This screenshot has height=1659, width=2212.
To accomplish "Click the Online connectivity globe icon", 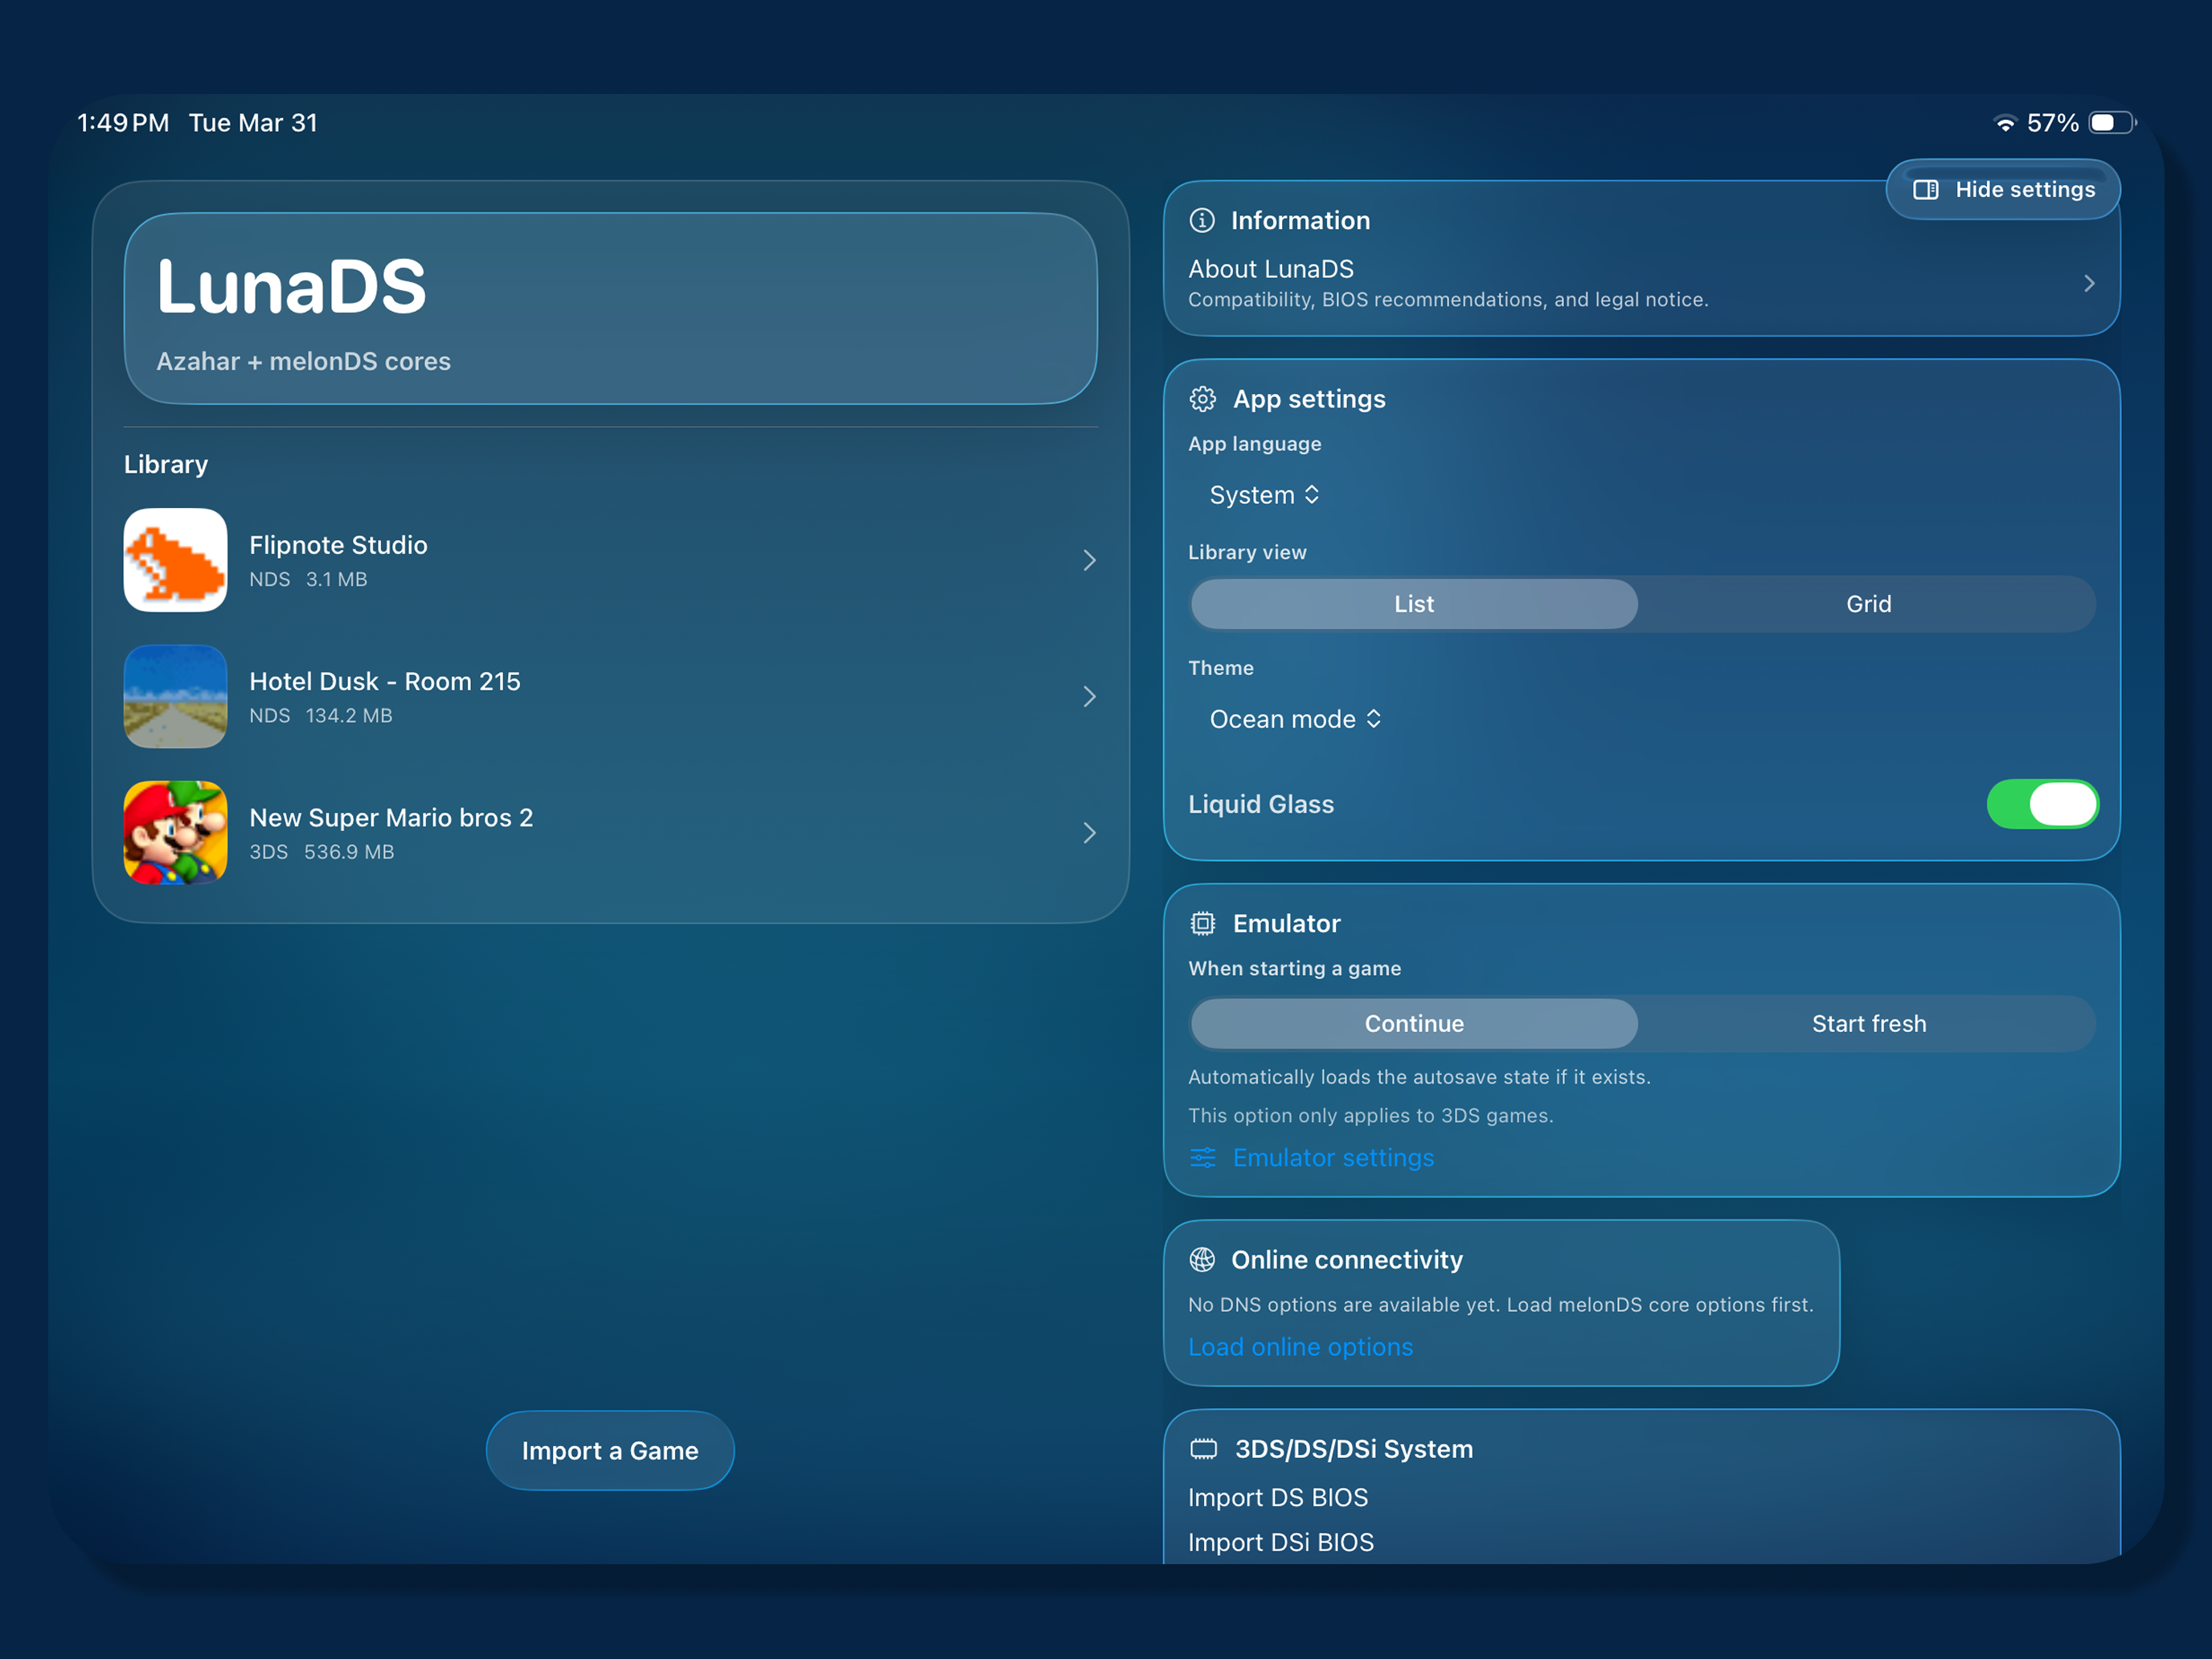I will [x=1203, y=1260].
